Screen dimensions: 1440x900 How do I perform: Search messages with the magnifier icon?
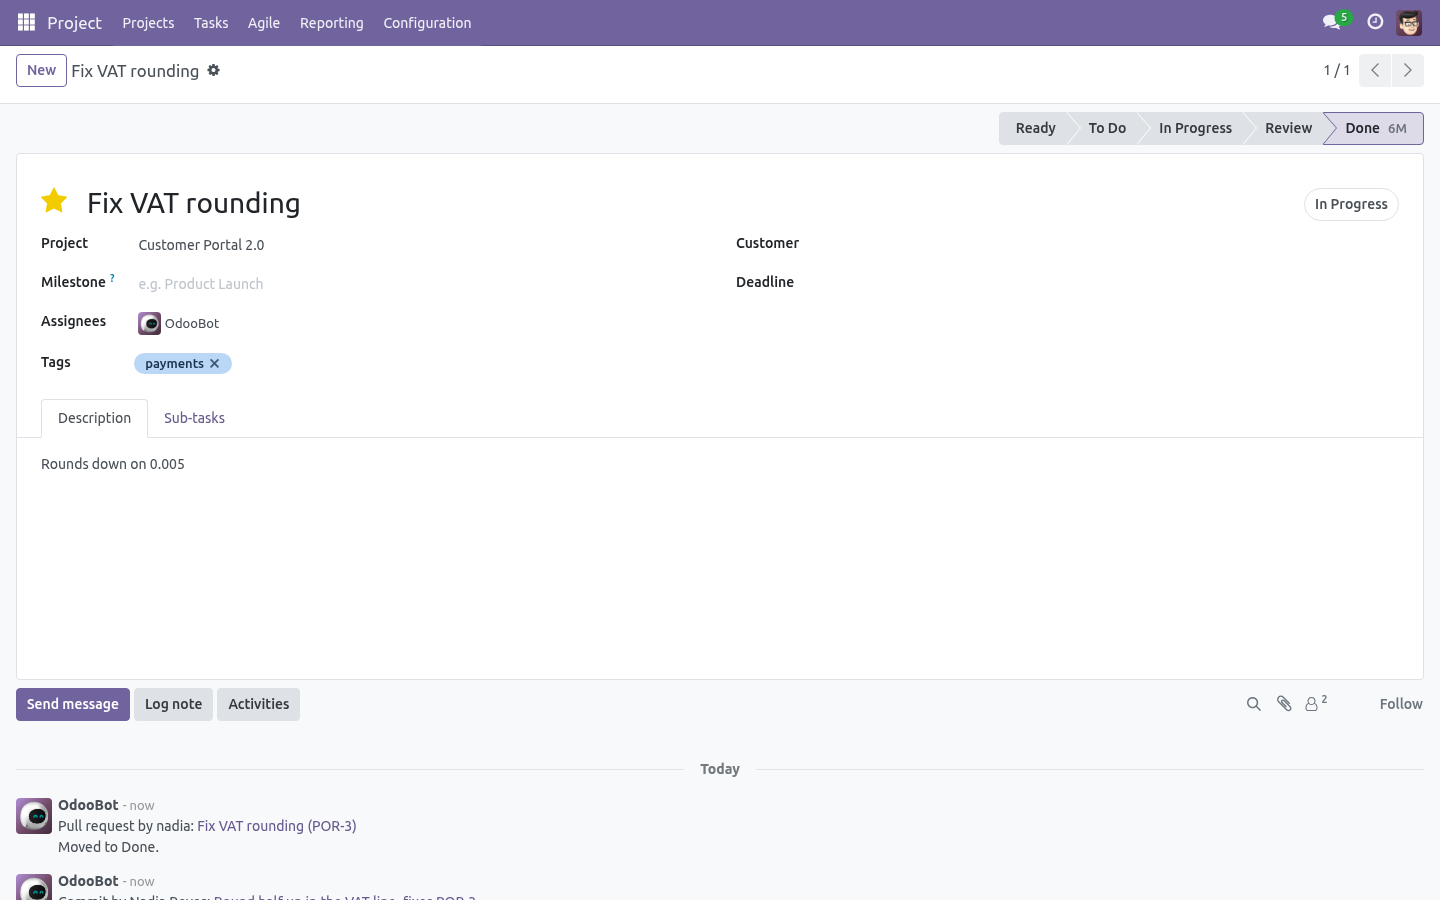1253,704
